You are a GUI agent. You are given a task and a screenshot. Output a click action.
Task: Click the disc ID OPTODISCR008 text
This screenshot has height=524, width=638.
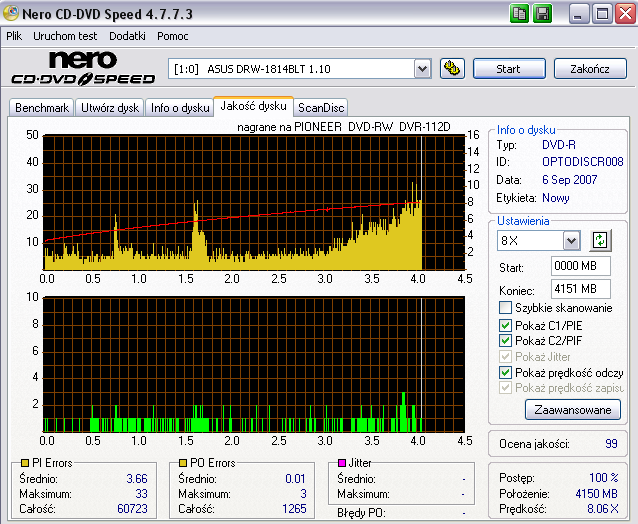[583, 162]
